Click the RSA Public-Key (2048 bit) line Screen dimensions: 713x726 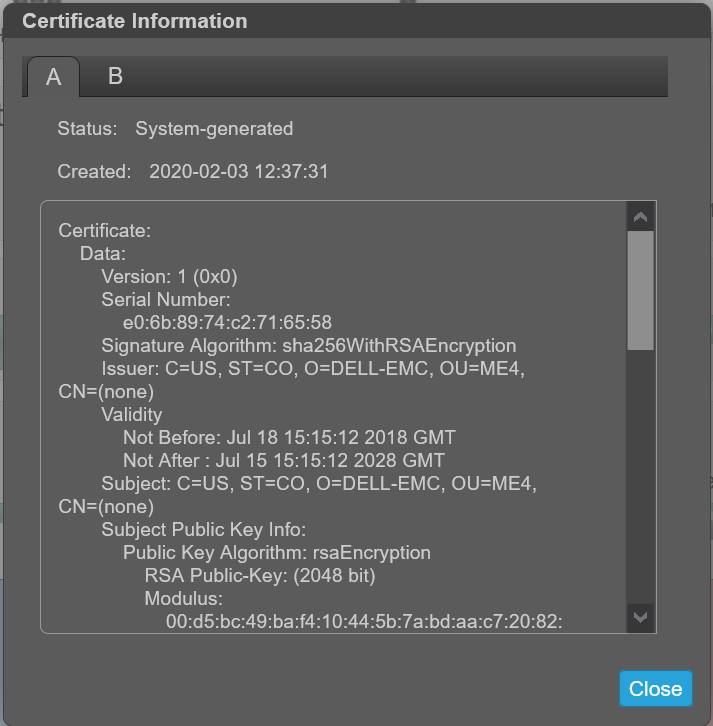tap(260, 576)
